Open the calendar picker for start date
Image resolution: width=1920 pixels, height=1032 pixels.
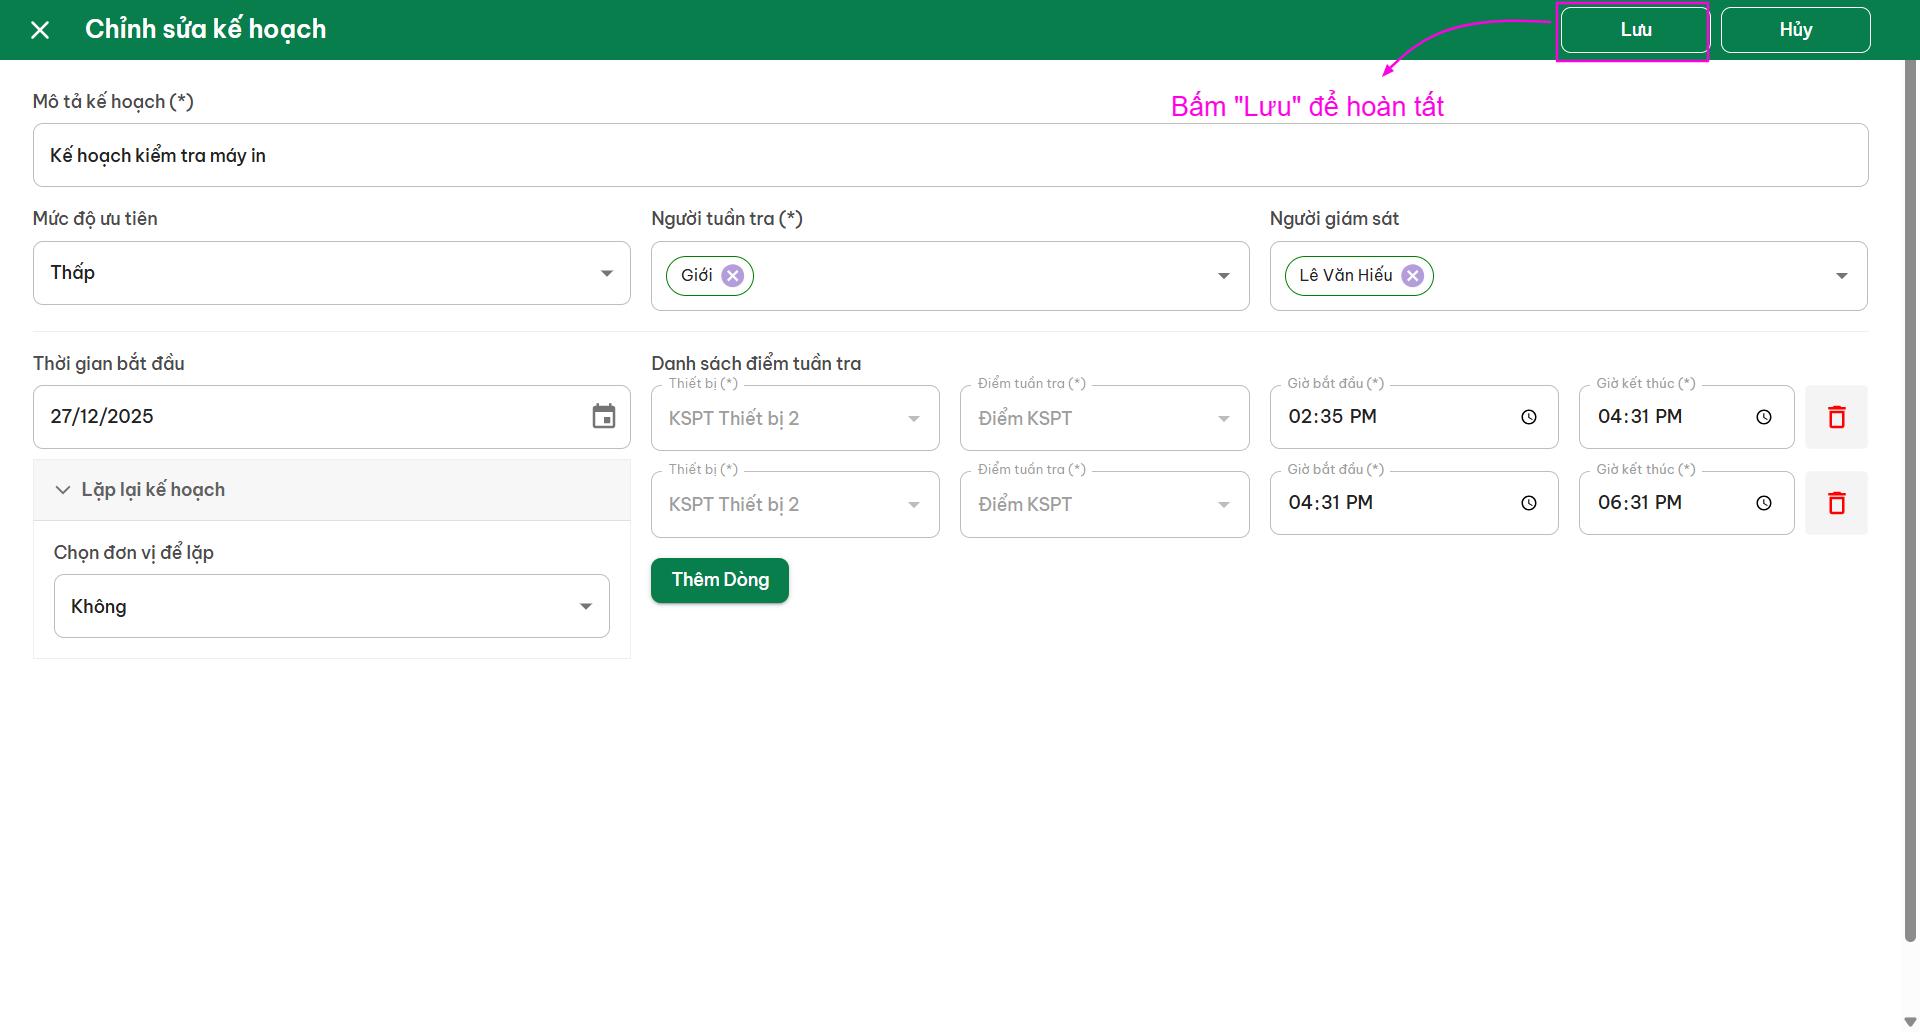coord(603,417)
